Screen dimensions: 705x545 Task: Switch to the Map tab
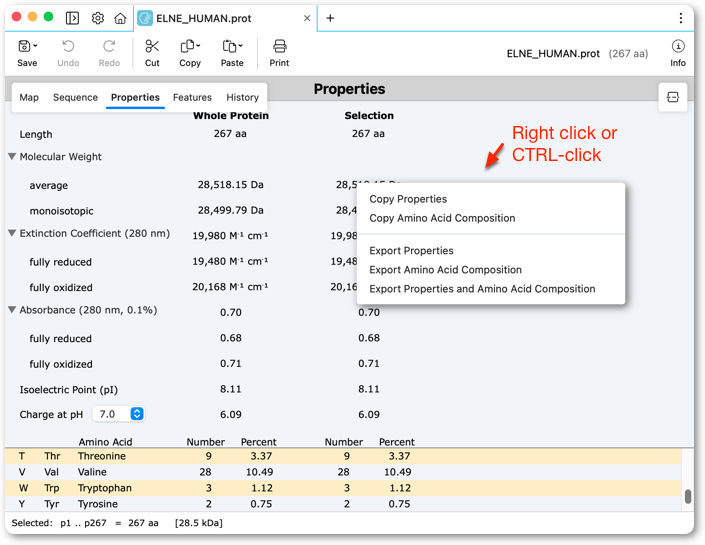click(29, 98)
